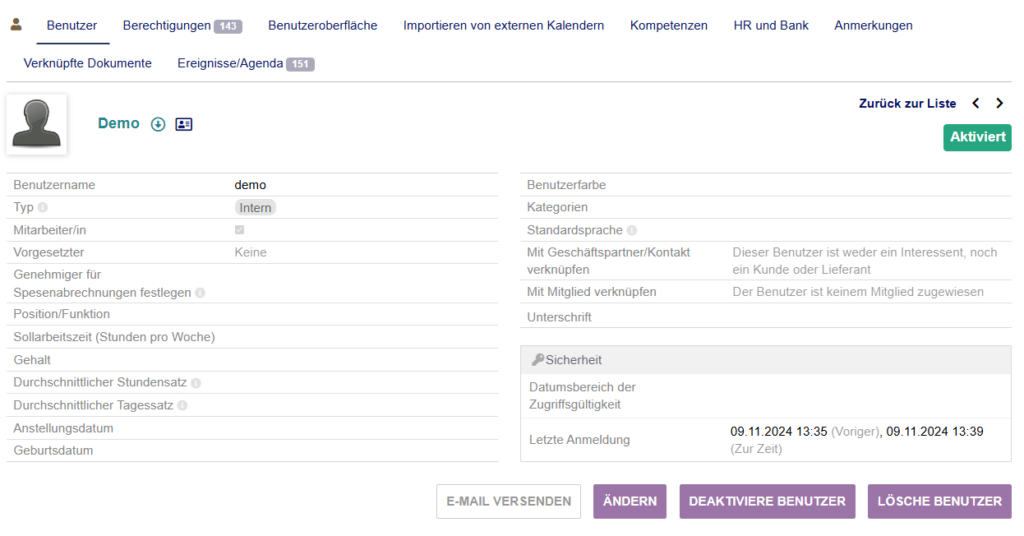Toggle the Mitarbeiter/in checkbox
Screen dimensions: 1024x536
[240, 230]
